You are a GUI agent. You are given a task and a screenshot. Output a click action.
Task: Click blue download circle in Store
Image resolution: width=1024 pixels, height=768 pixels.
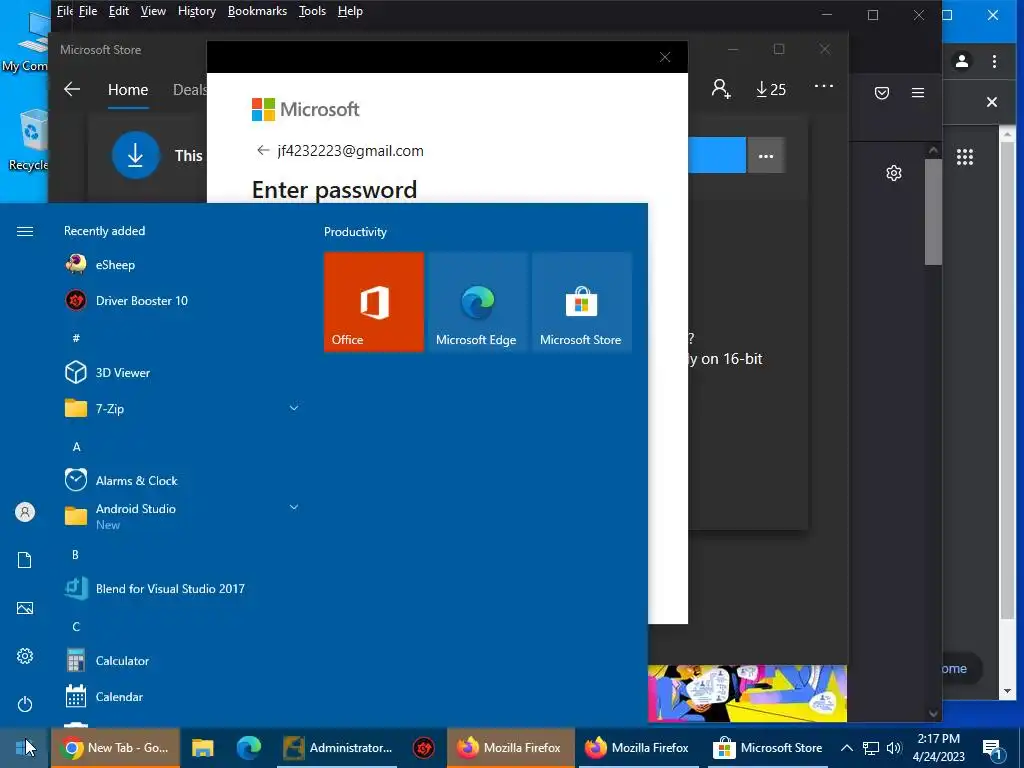pyautogui.click(x=136, y=155)
